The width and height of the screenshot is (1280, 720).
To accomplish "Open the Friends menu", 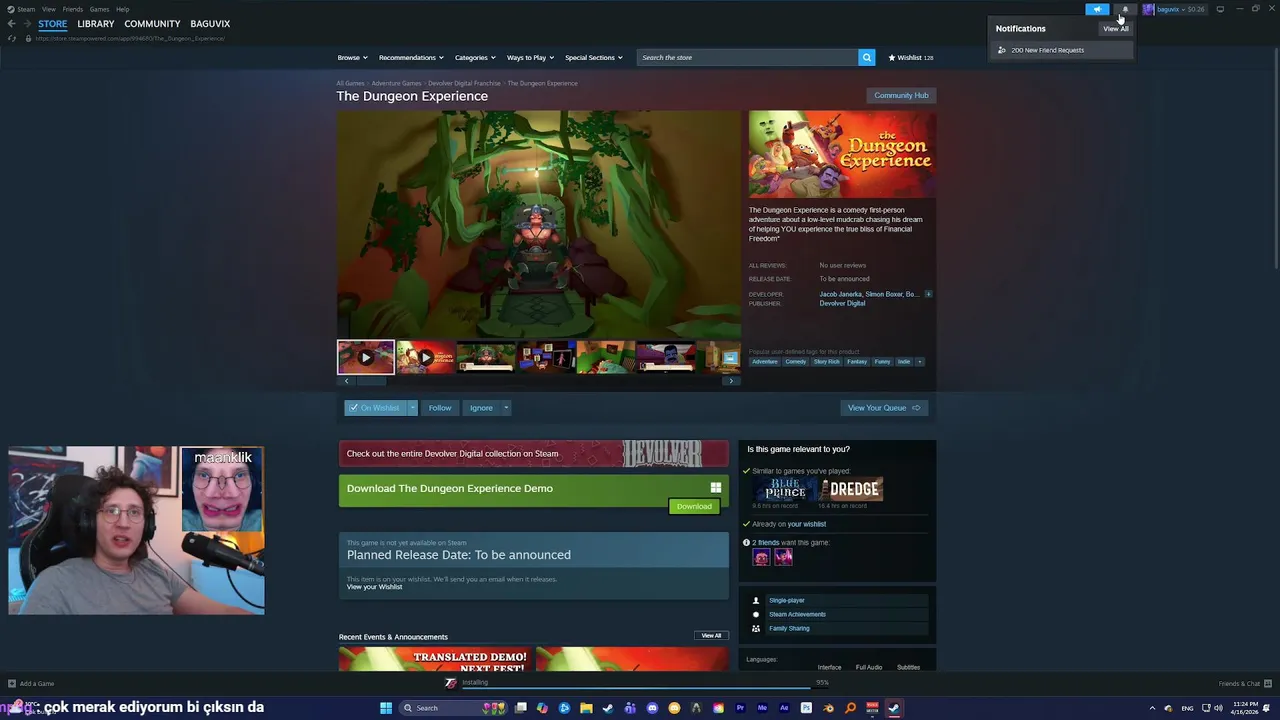I will click(x=73, y=9).
